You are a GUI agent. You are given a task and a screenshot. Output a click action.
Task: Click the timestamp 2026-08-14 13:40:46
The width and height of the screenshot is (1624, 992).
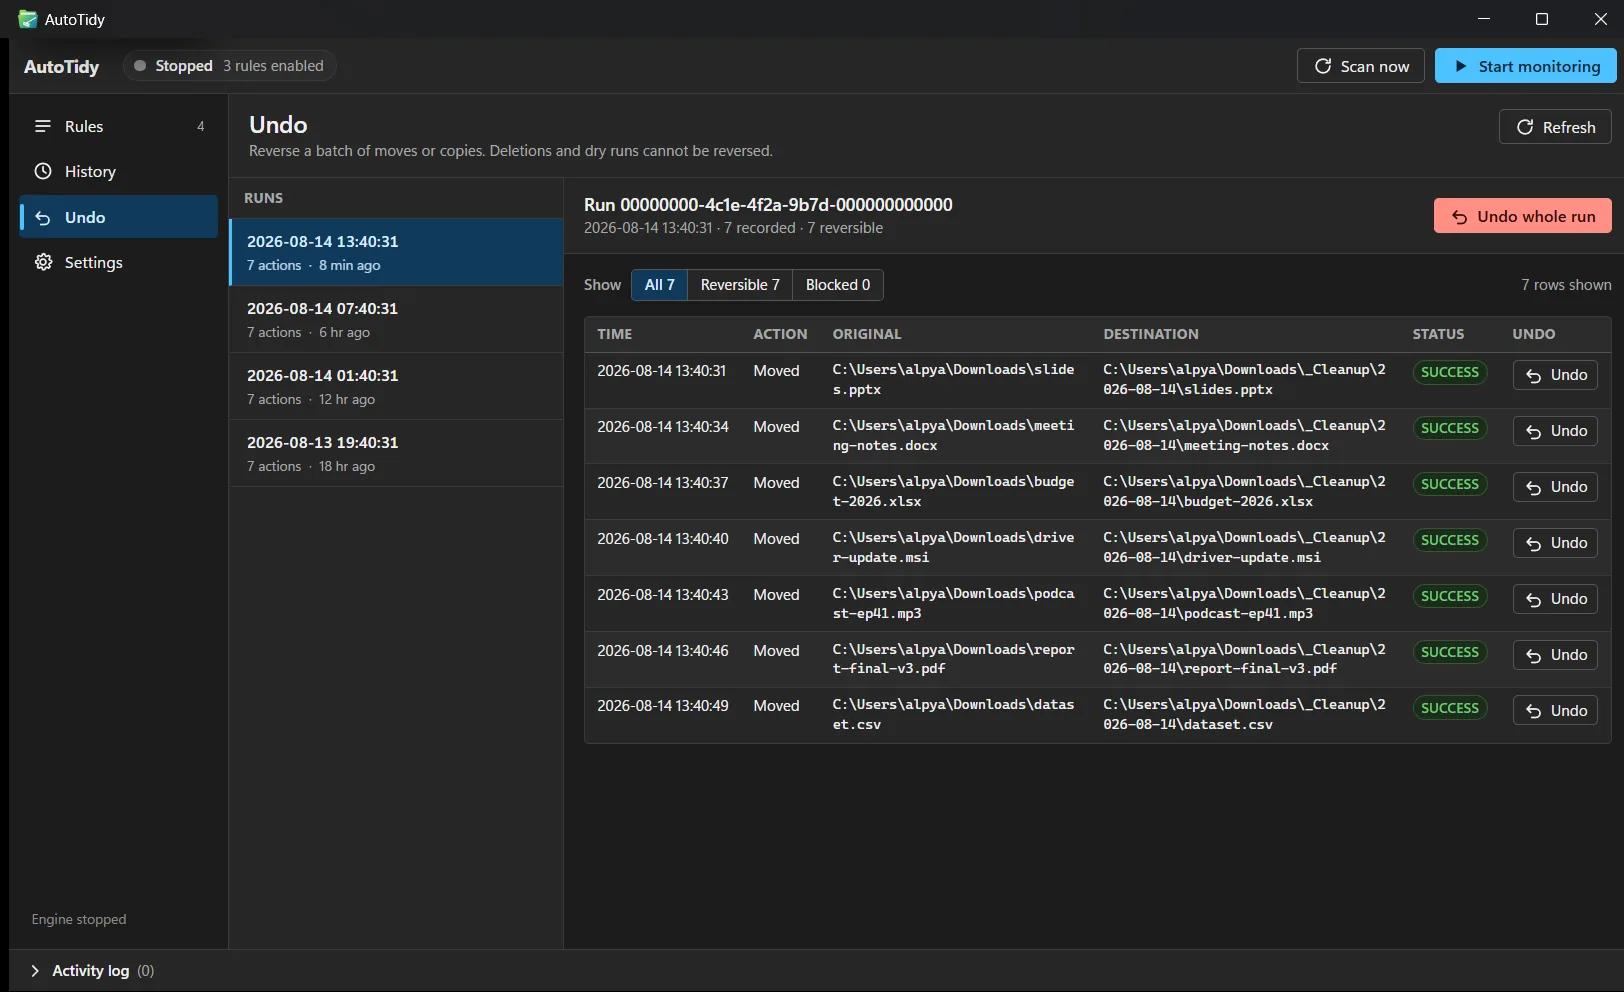click(663, 651)
